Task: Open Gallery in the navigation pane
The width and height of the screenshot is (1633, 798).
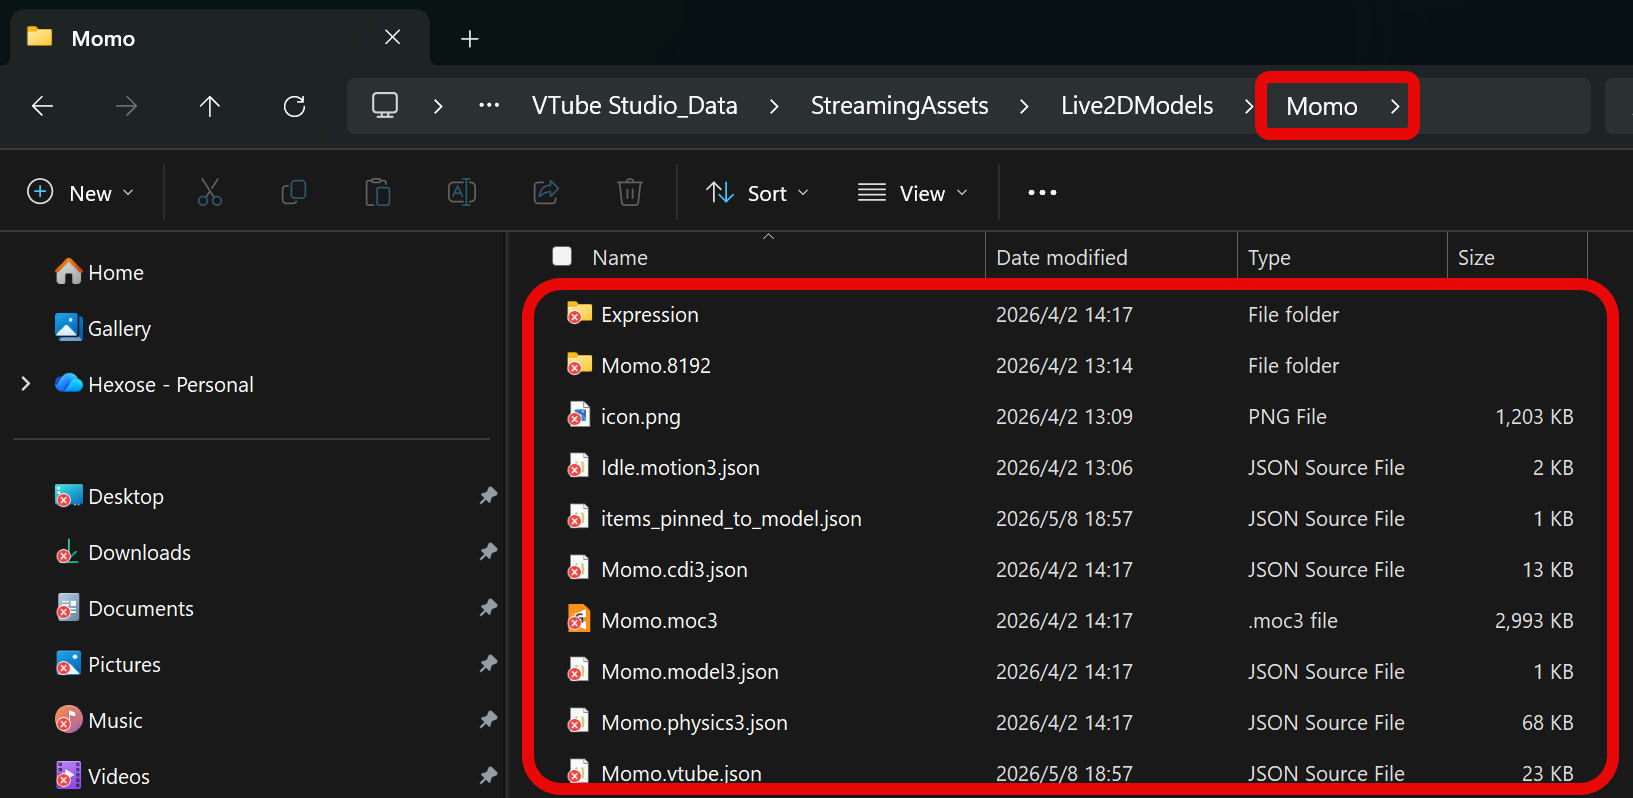Action: (x=103, y=328)
